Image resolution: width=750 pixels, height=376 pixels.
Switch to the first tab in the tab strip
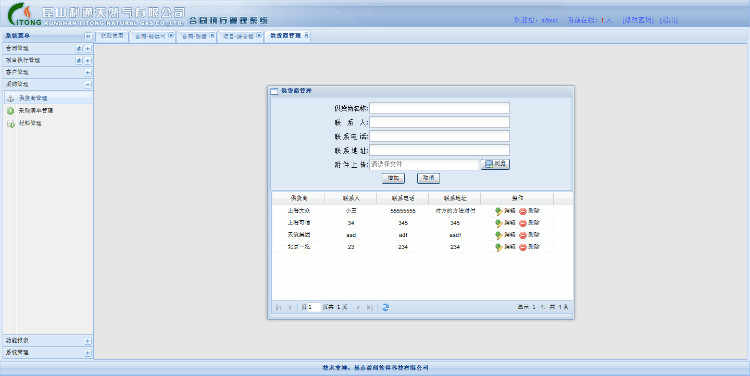pos(112,36)
